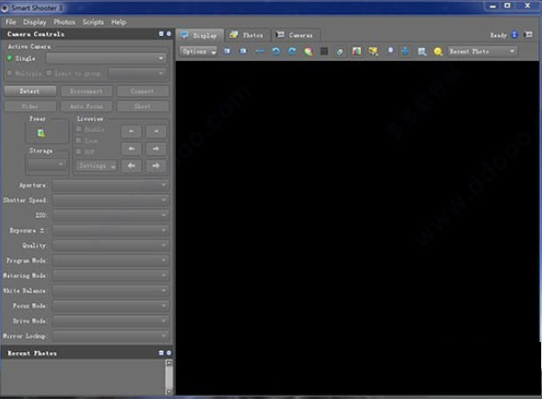
Task: Click the blue info icon beside Ready
Action: tap(514, 35)
